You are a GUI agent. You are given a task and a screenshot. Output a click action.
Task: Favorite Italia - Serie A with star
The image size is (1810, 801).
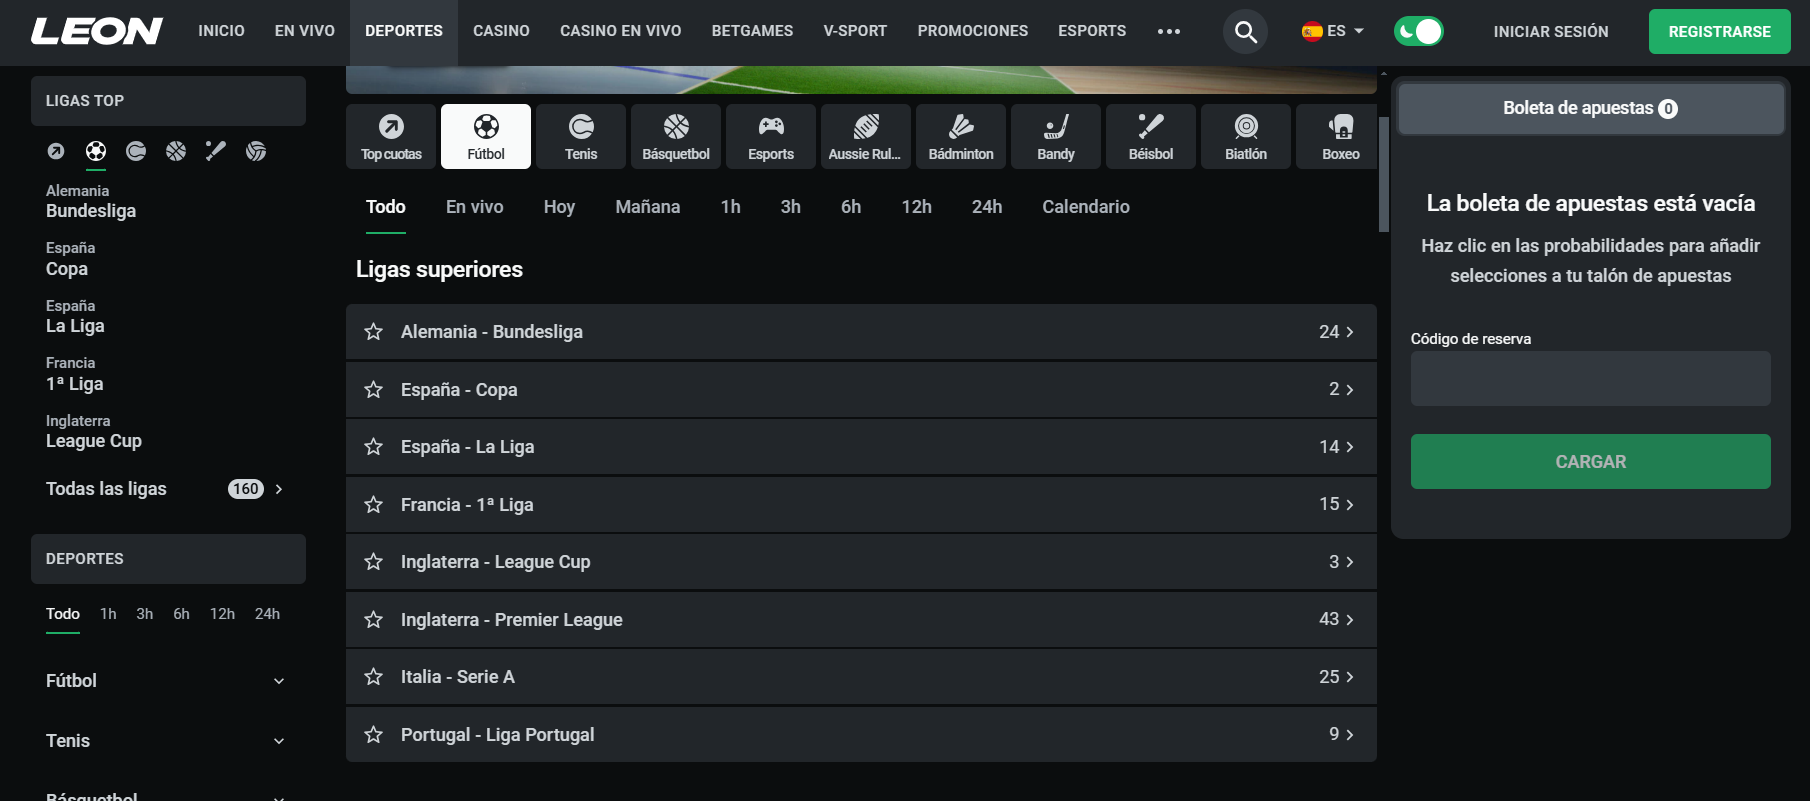[374, 677]
